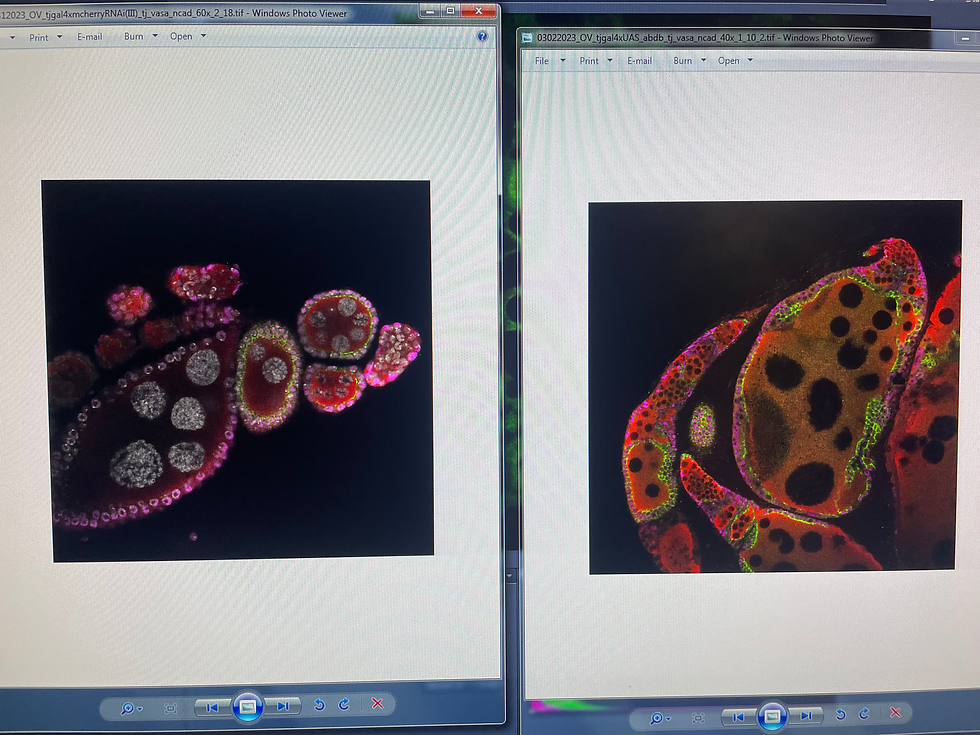Image resolution: width=980 pixels, height=735 pixels.
Task: Click the abdb ovary image in right viewer
Action: [x=775, y=386]
